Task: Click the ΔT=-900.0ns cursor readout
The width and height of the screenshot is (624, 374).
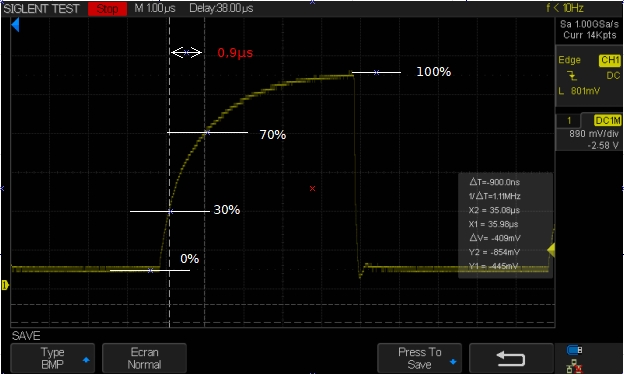Action: 495,182
